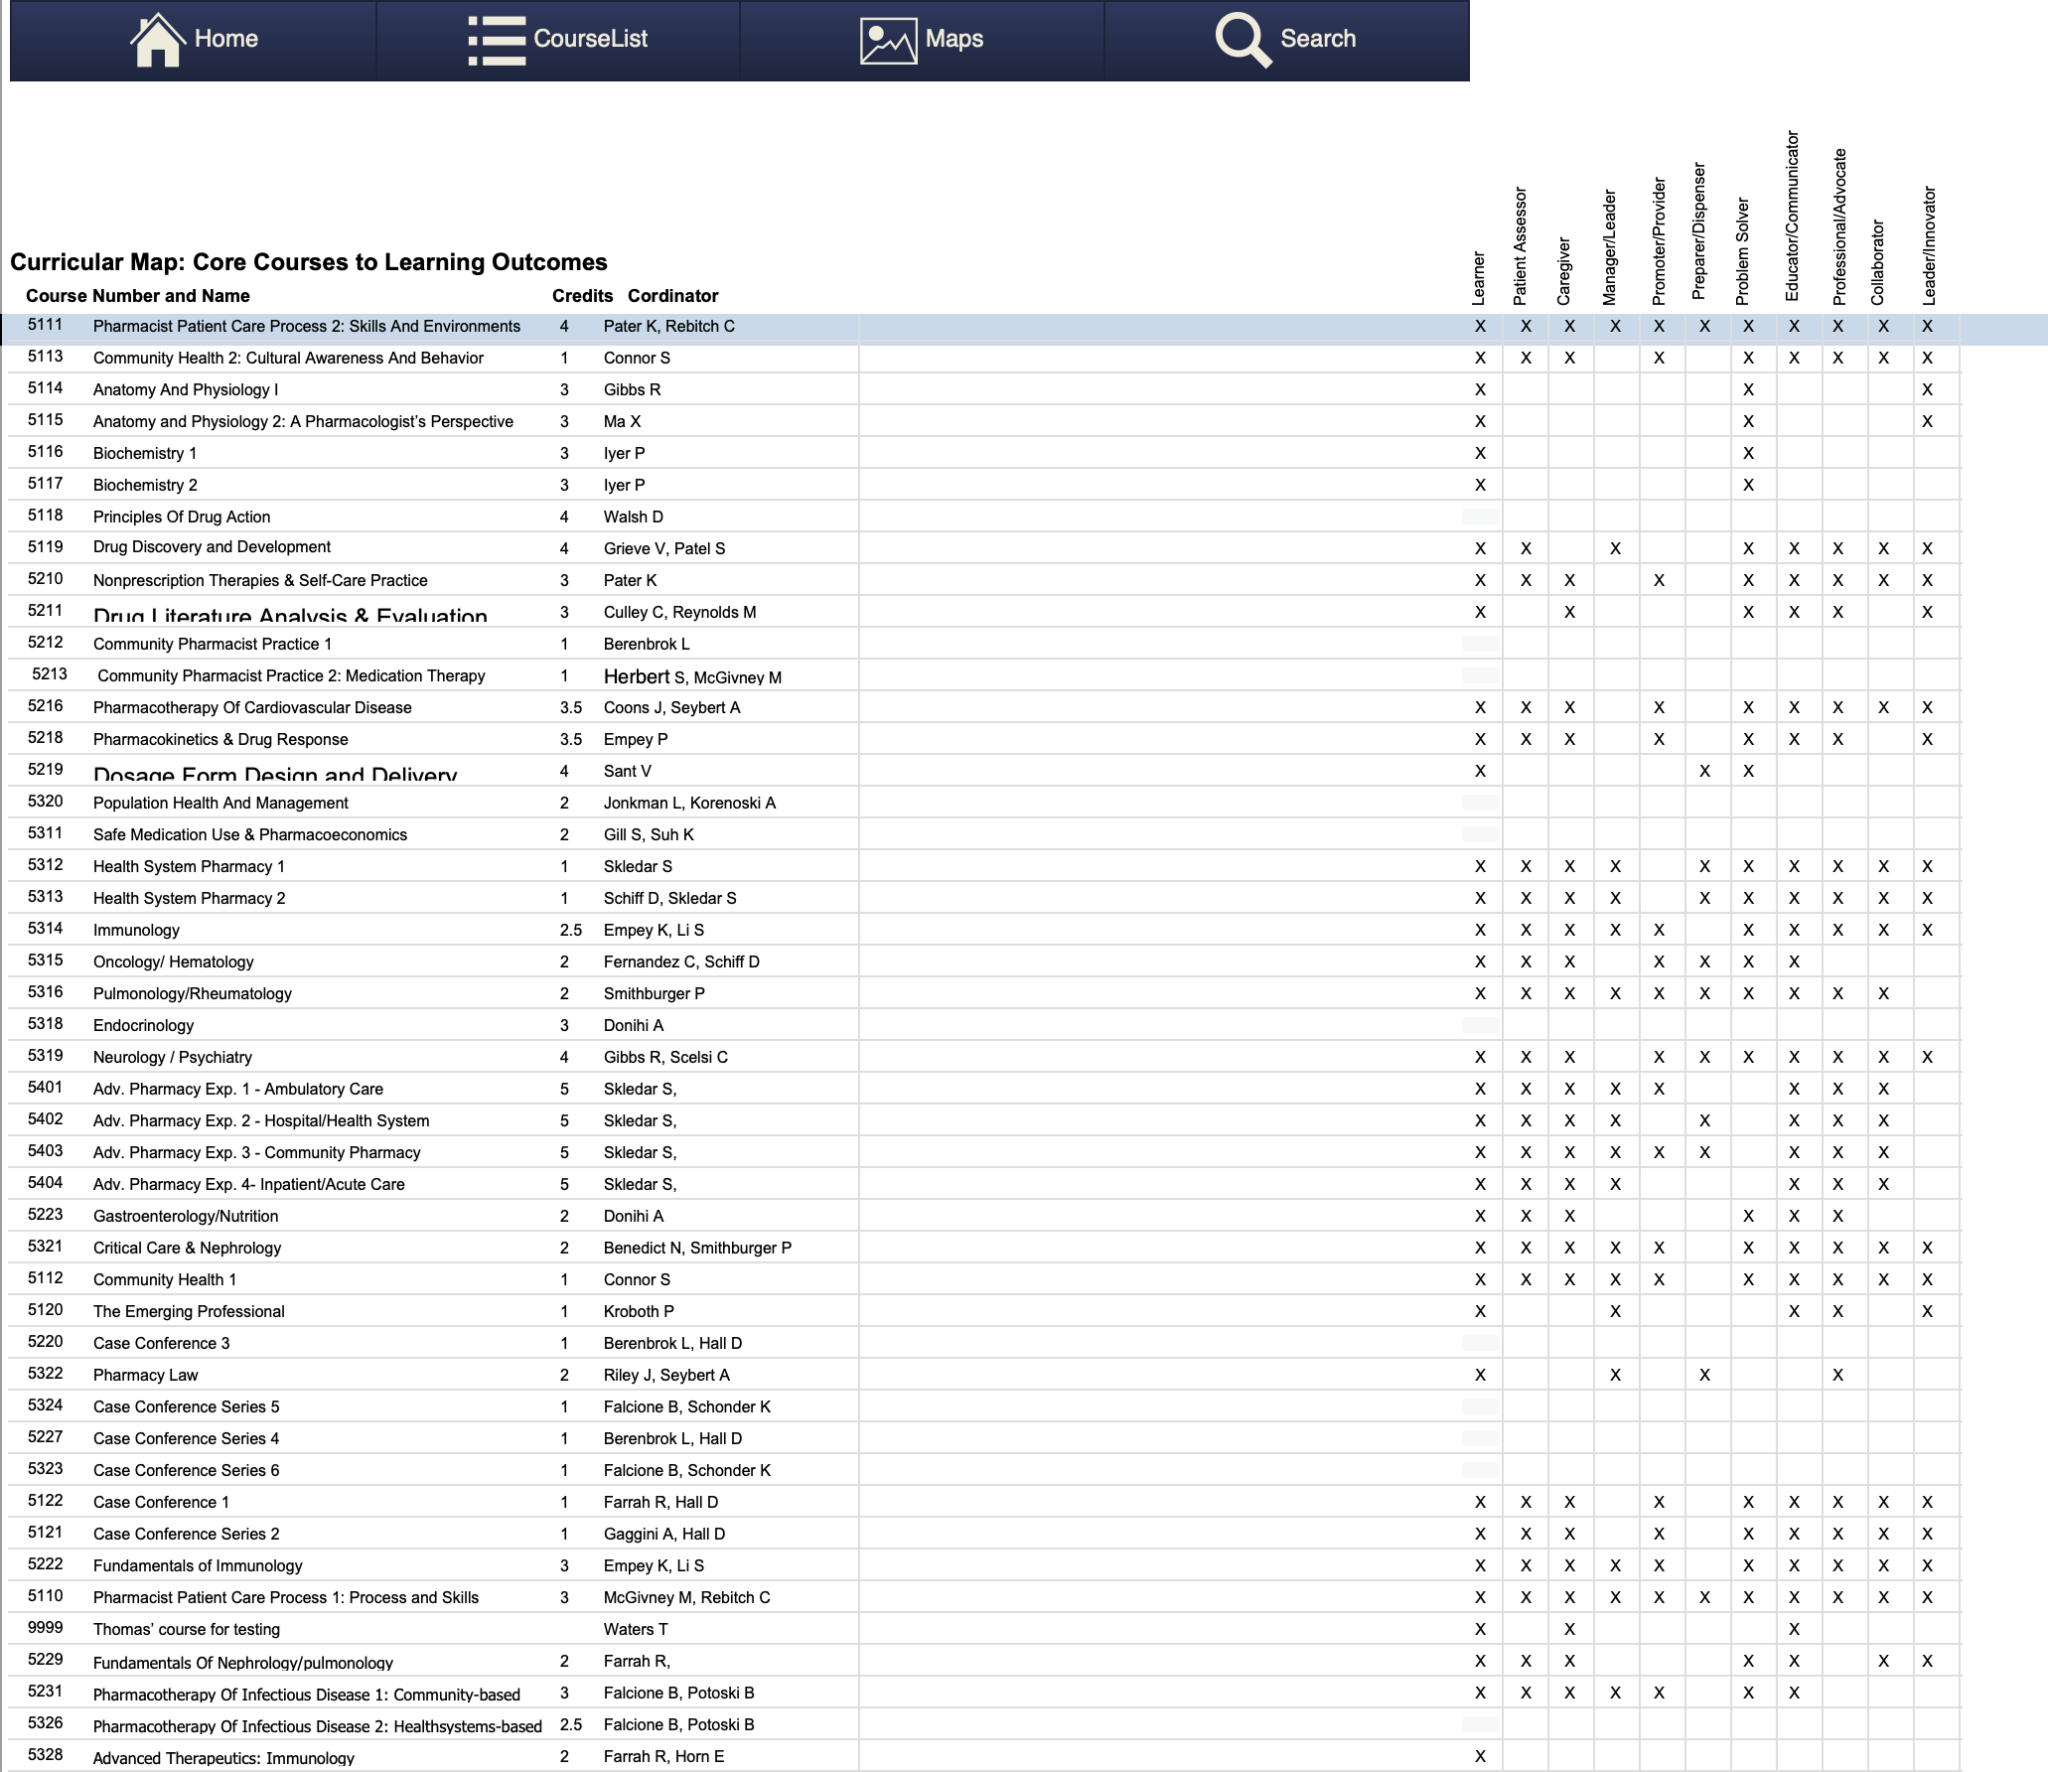Toggle the Learner X for Anatomy And Physiology I

click(x=1480, y=390)
